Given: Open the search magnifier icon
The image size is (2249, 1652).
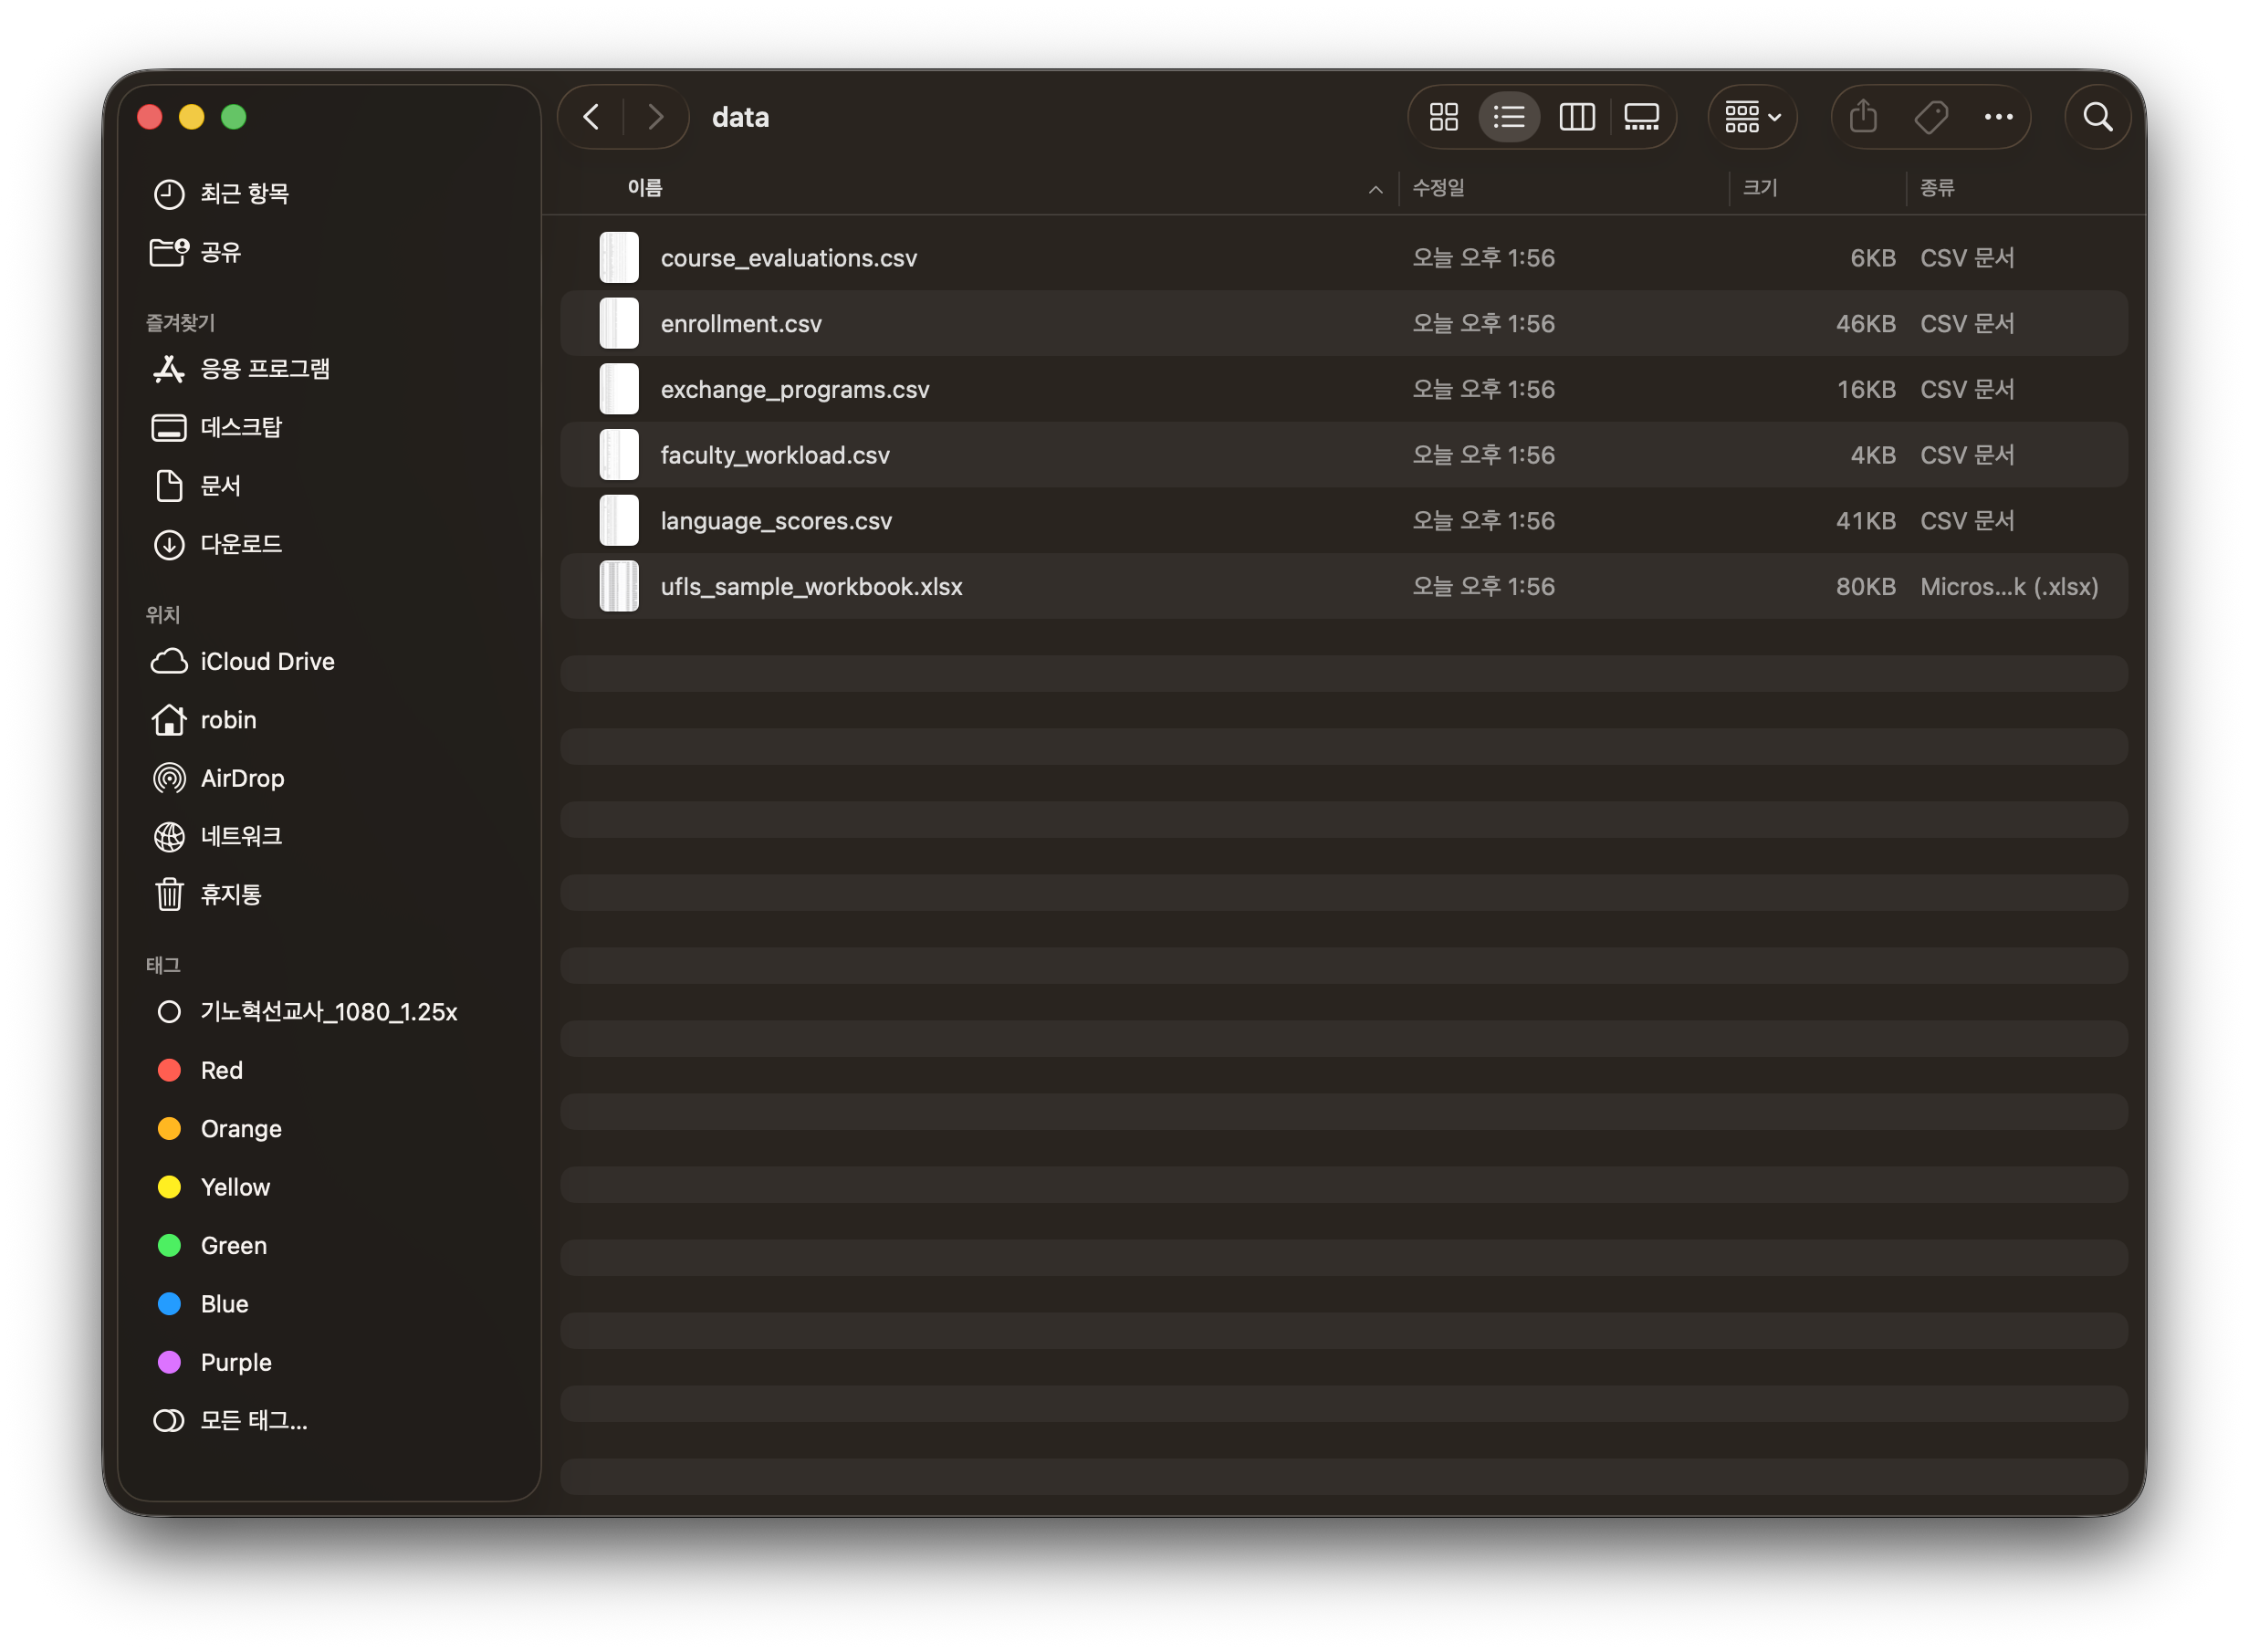Looking at the screenshot, I should [x=2097, y=117].
